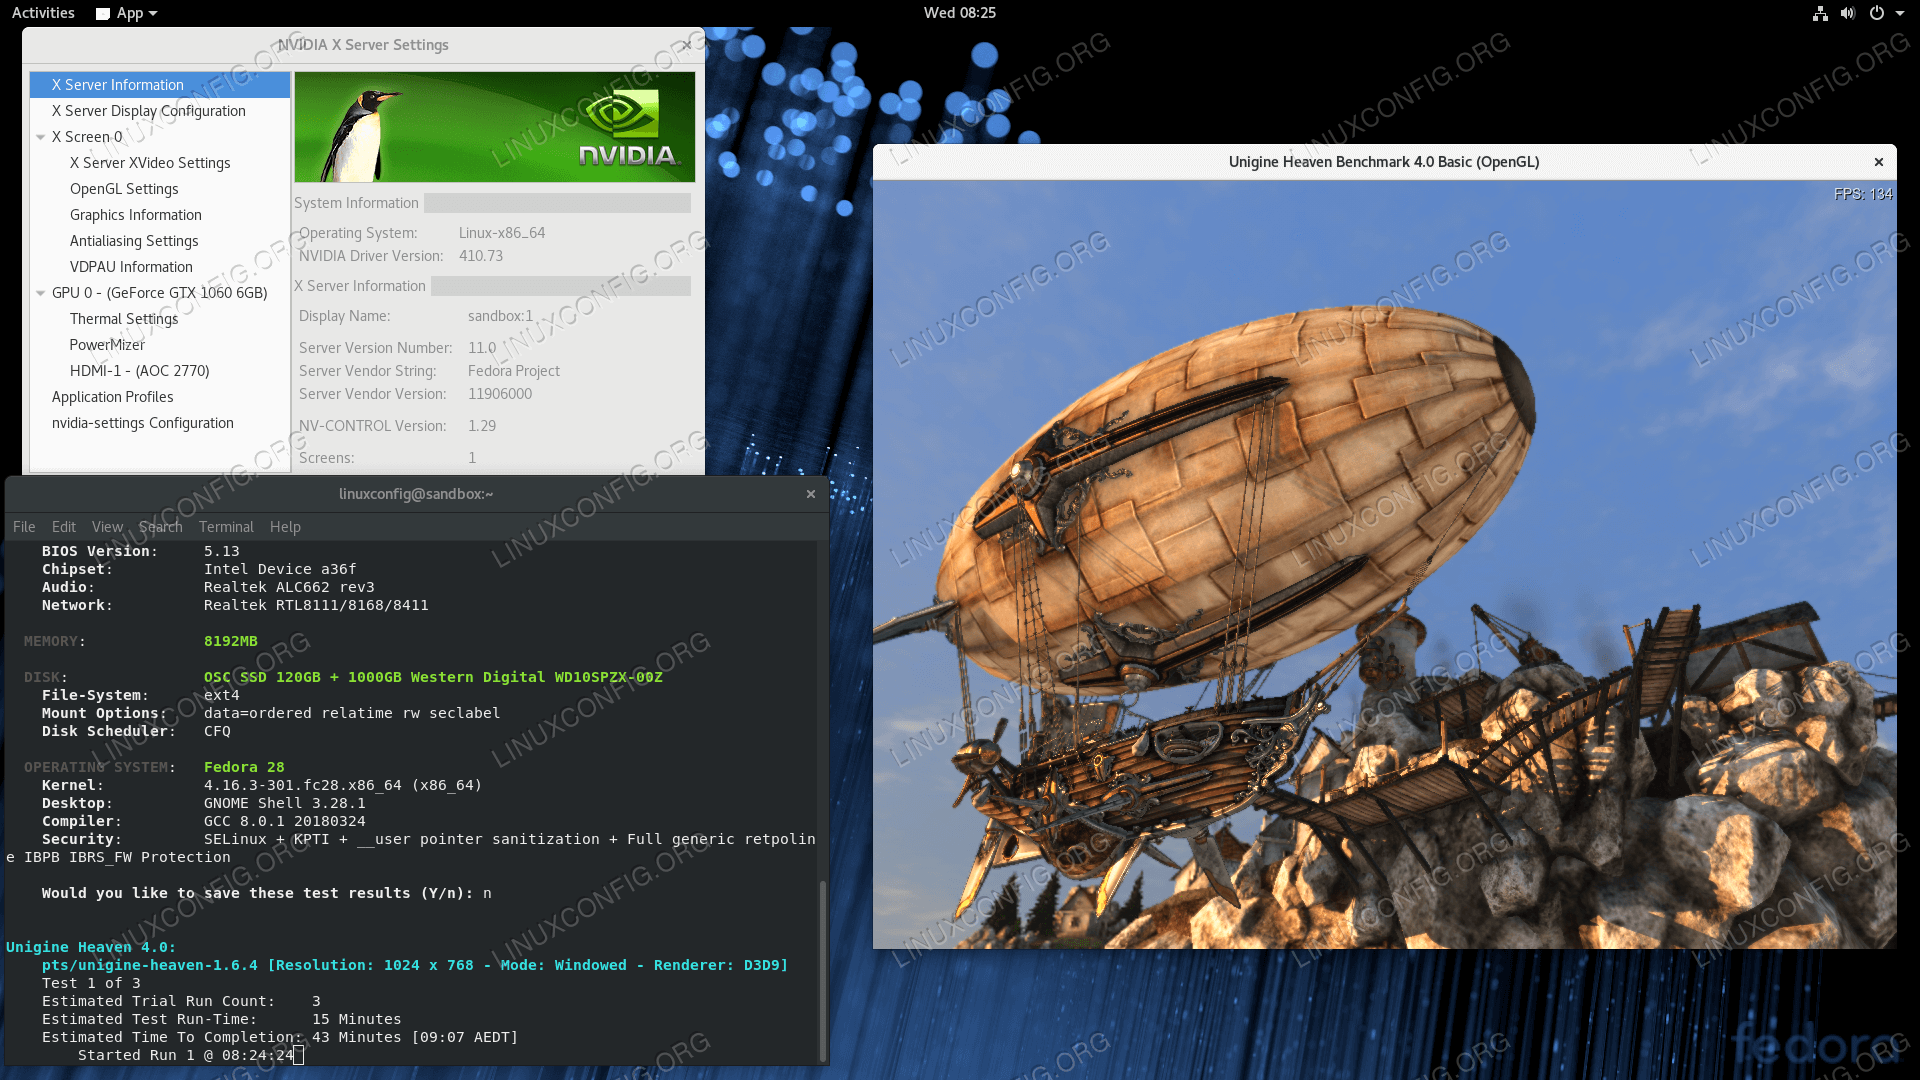
Task: Select X Server Display Configuration
Action: 160,111
